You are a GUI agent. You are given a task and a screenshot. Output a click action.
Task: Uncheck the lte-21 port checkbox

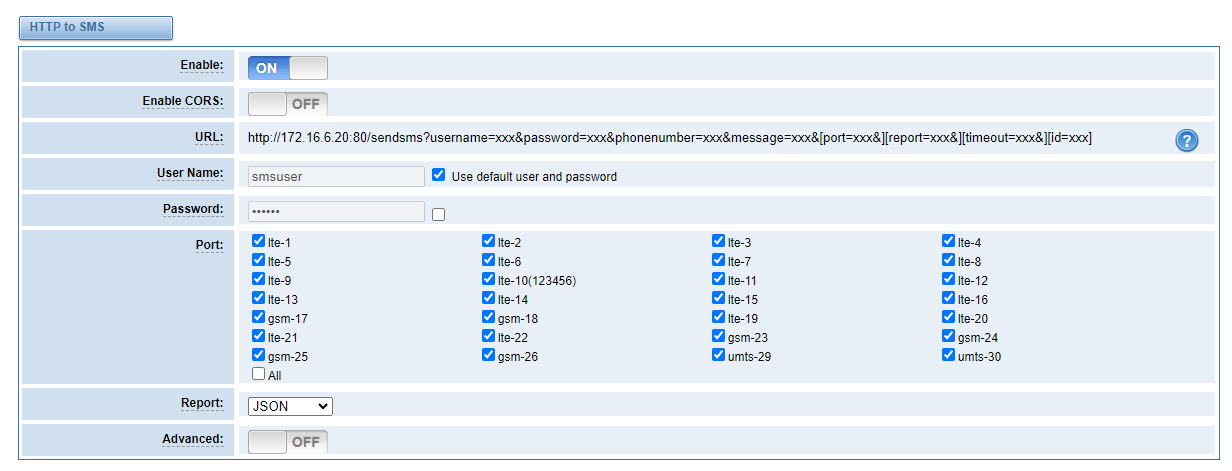(259, 336)
